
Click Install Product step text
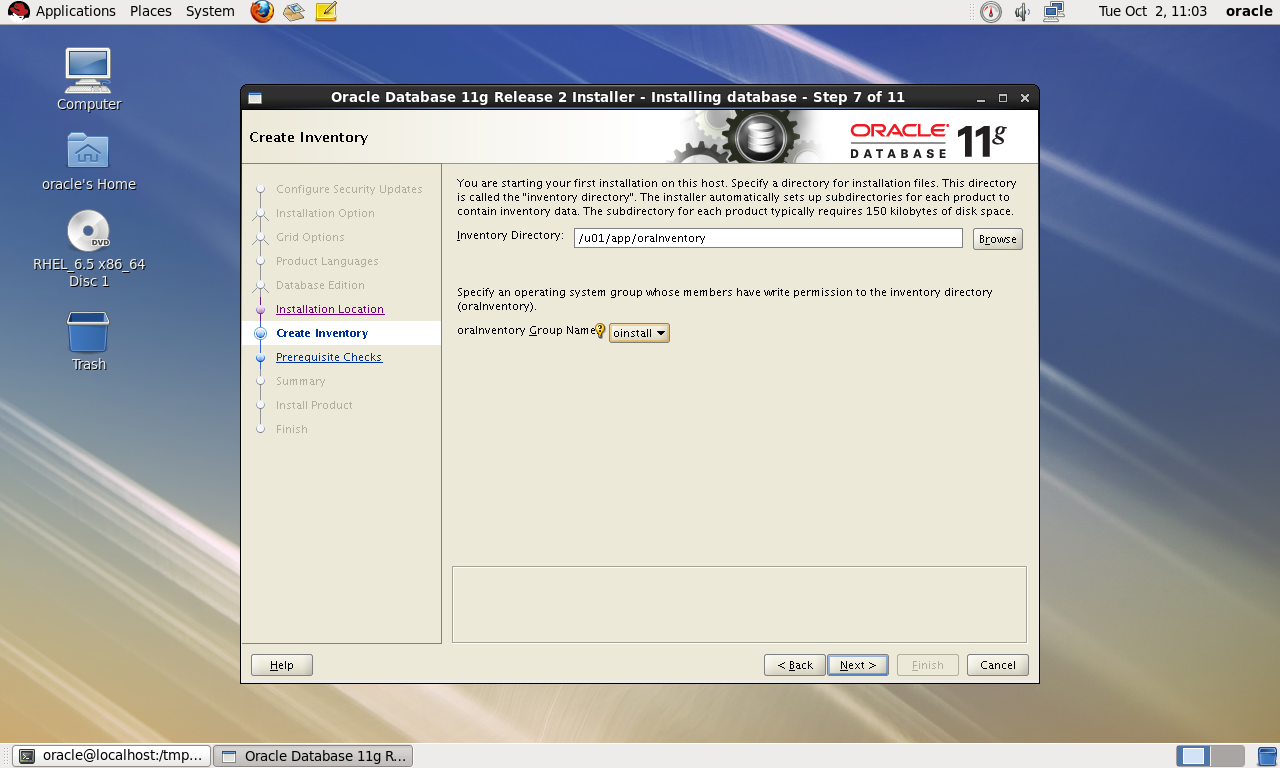[314, 405]
